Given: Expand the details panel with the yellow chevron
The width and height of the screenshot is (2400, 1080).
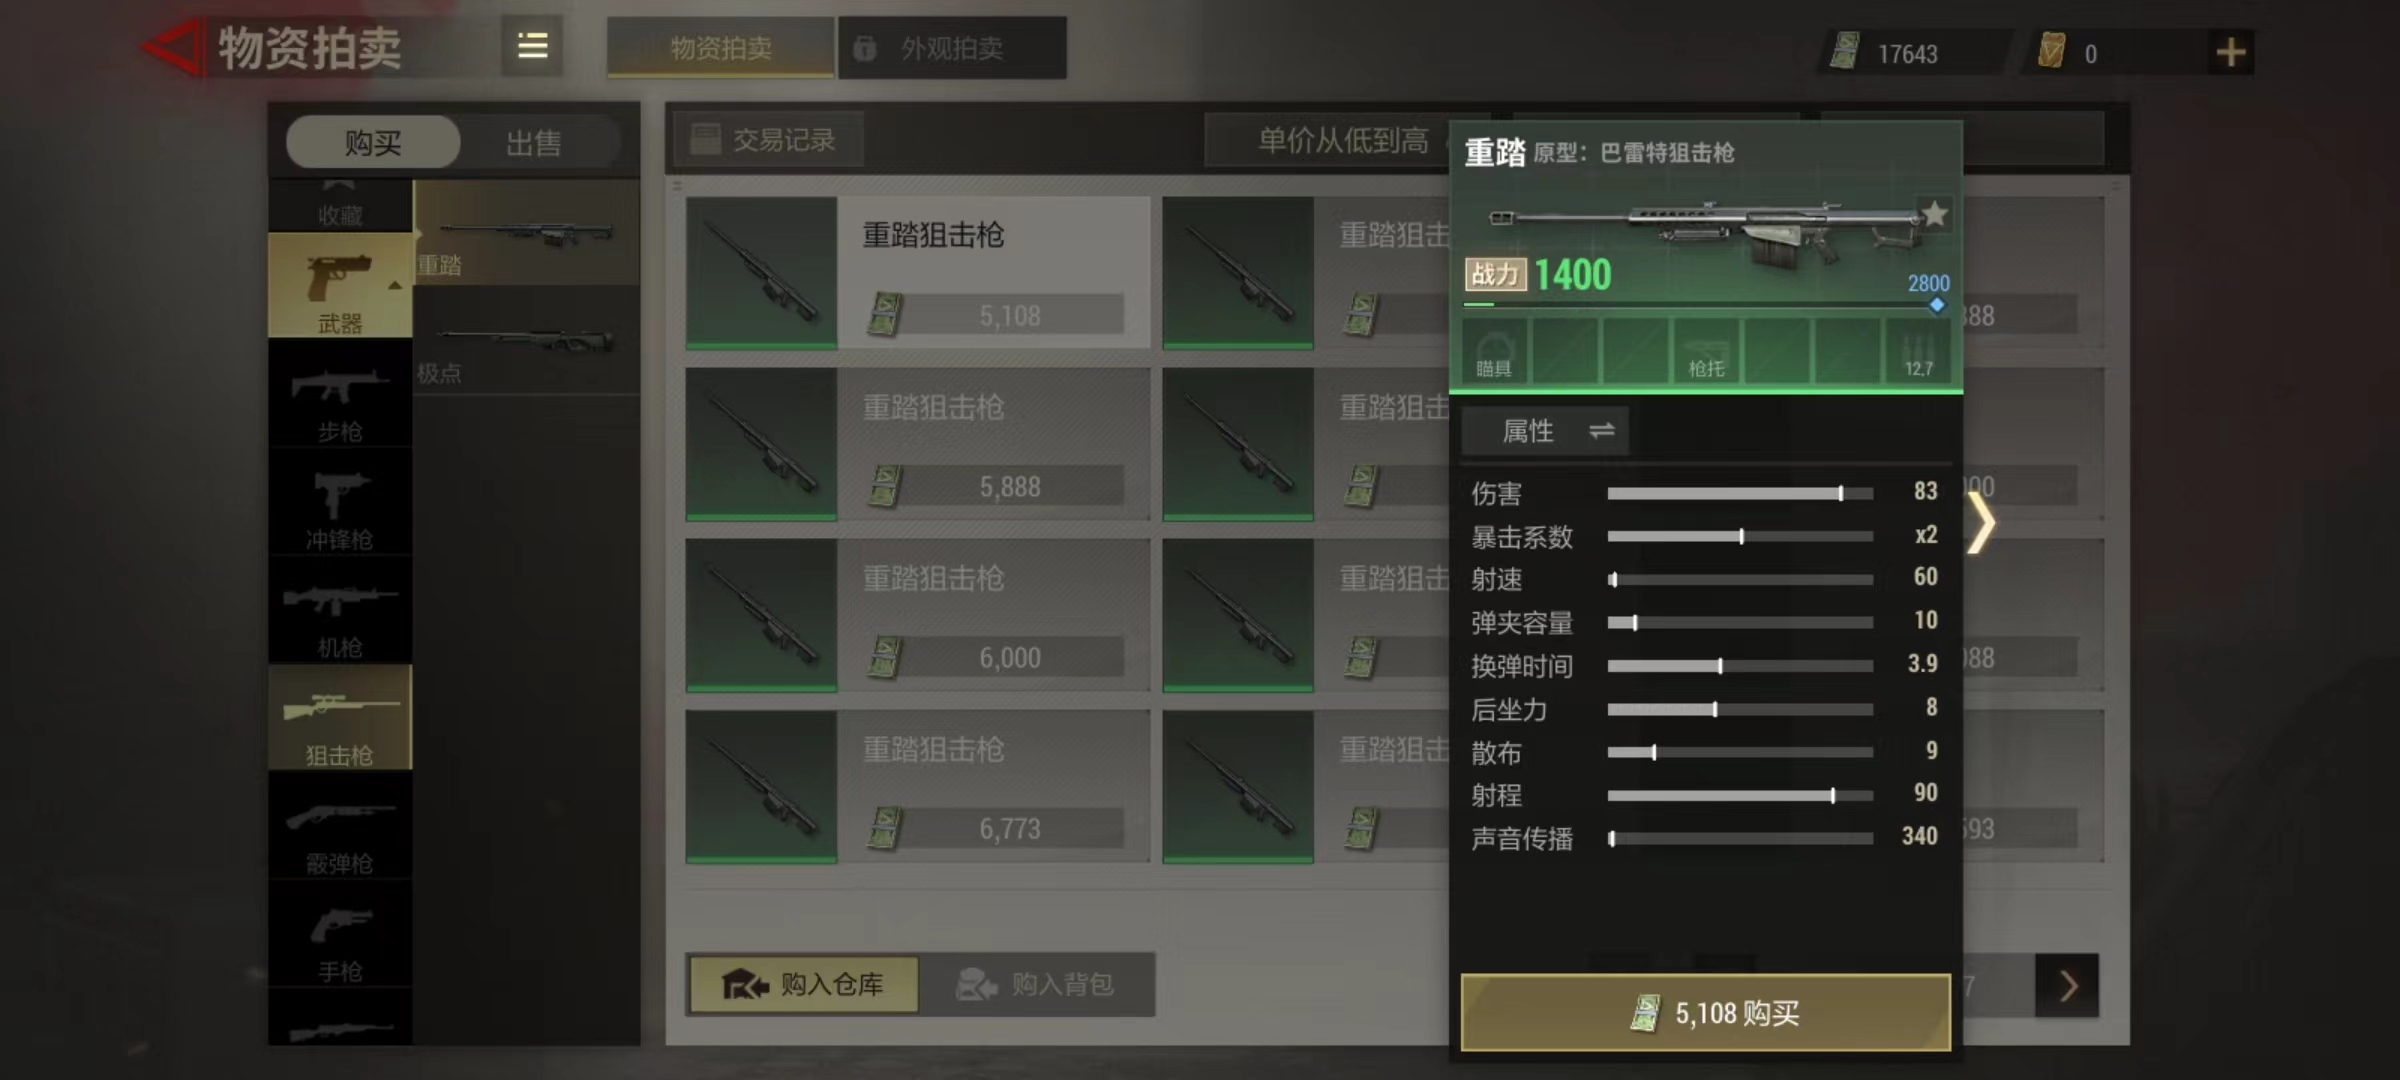Looking at the screenshot, I should [1981, 522].
